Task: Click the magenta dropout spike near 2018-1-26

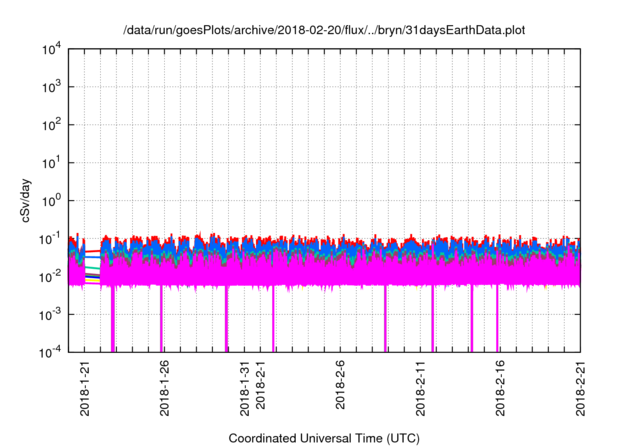Action: coord(162,318)
